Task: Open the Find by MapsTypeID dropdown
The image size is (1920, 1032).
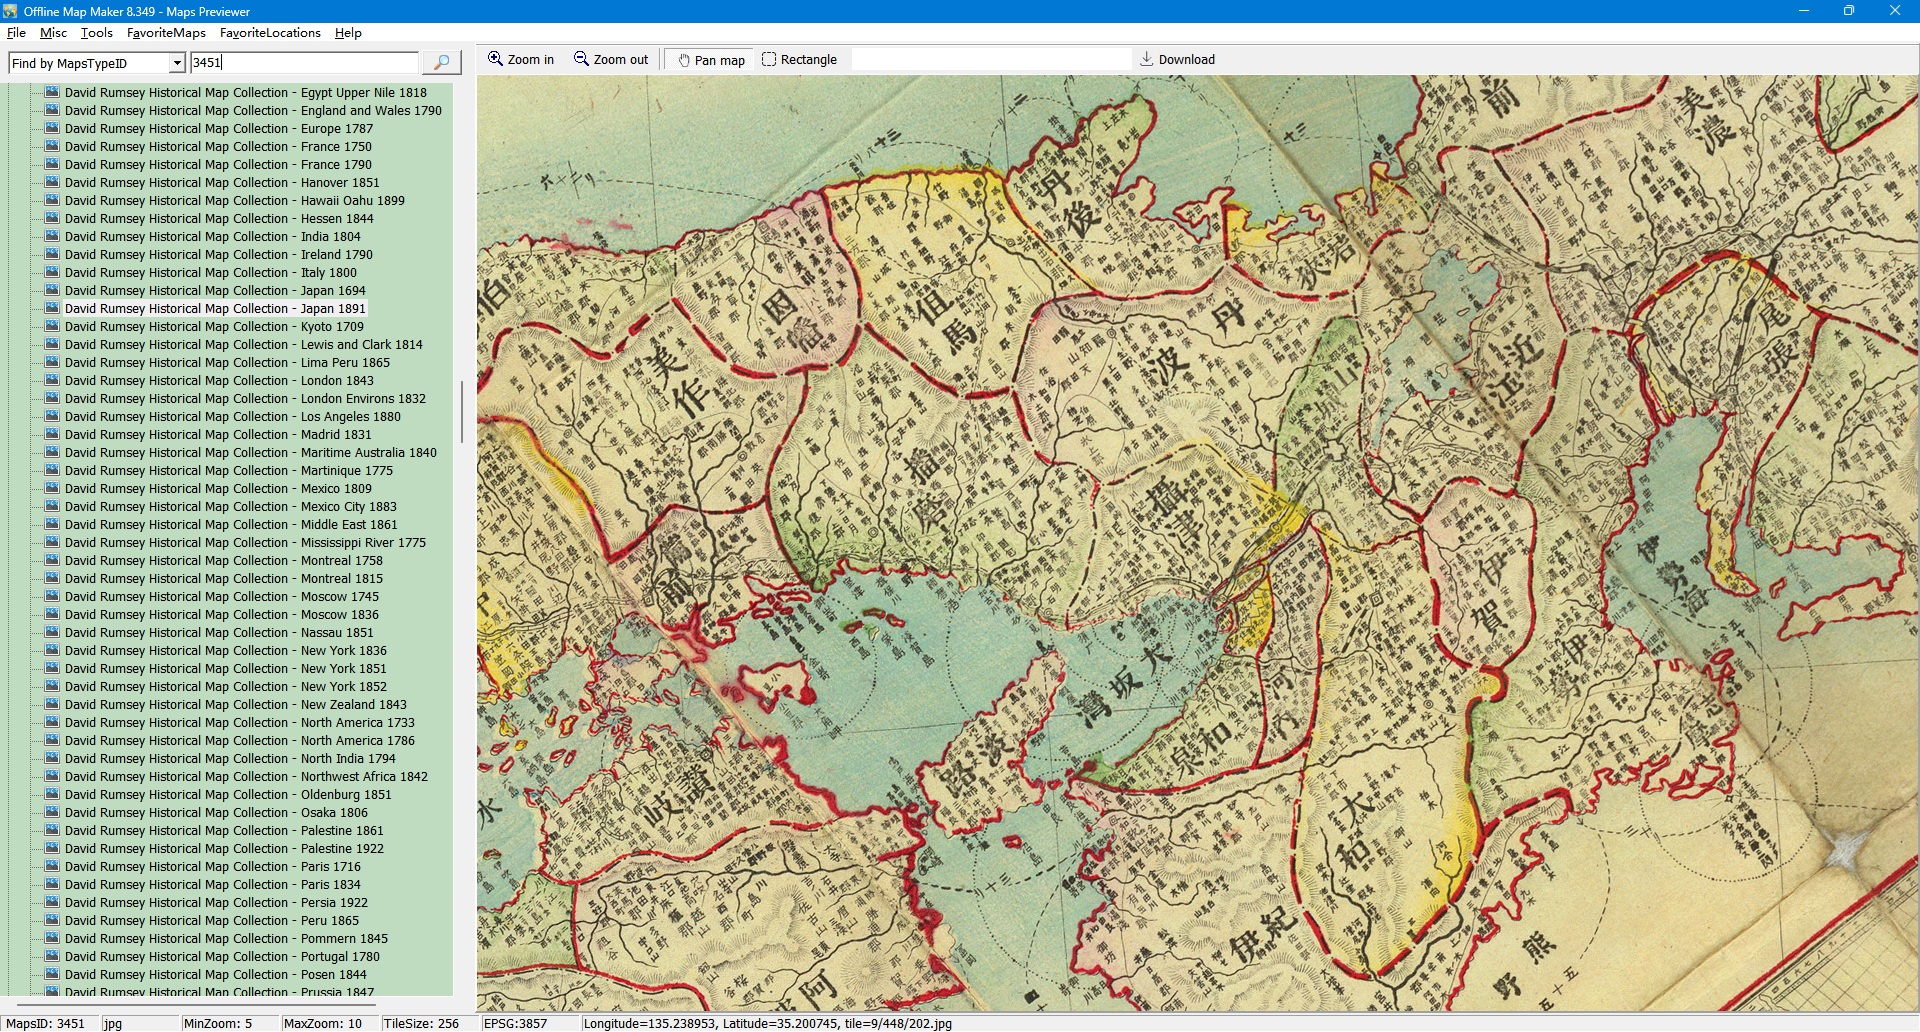Action: tap(177, 63)
